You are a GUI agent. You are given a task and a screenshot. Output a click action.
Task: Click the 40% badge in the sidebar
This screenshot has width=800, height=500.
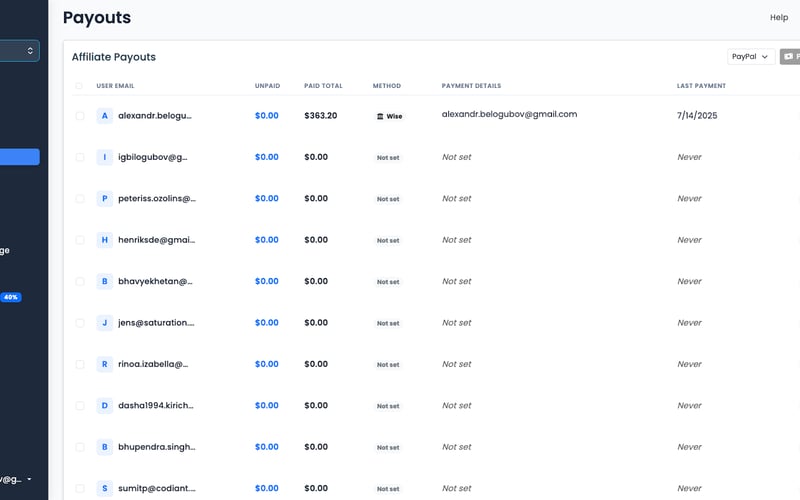11,297
